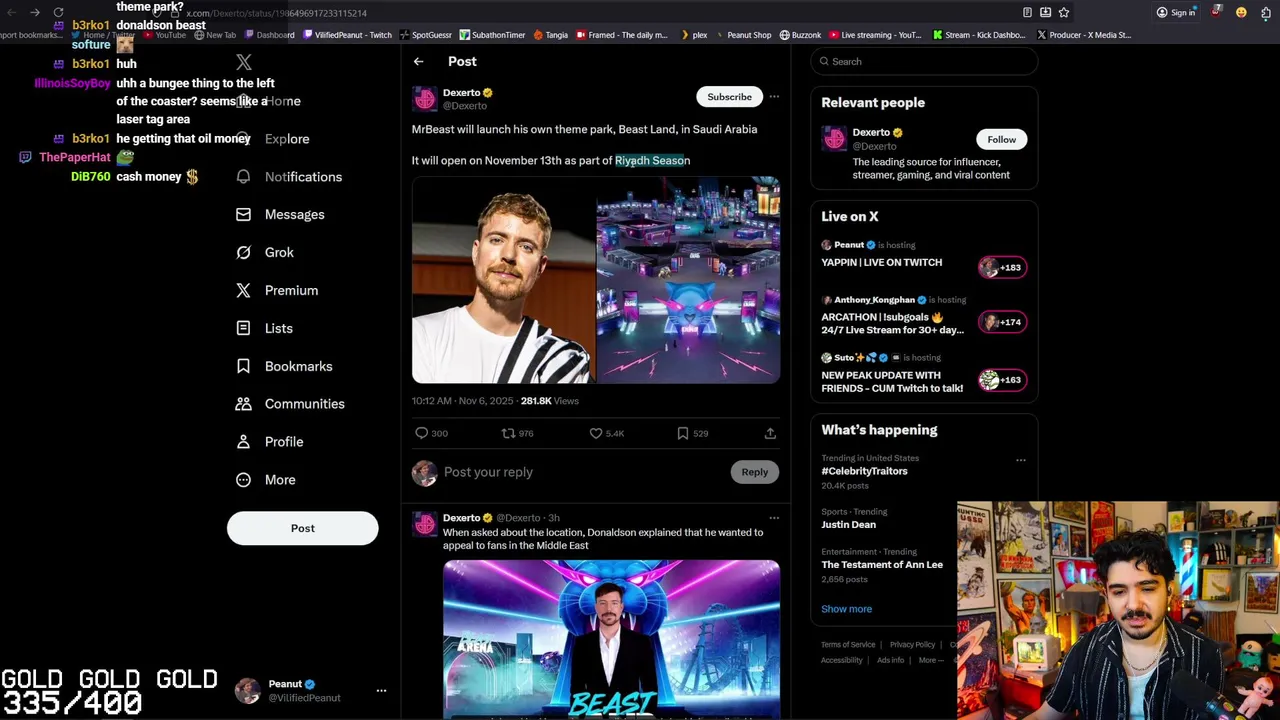Image resolution: width=1280 pixels, height=720 pixels.
Task: Open VilifiedPeanut - Twitch bookmark
Action: click(347, 35)
